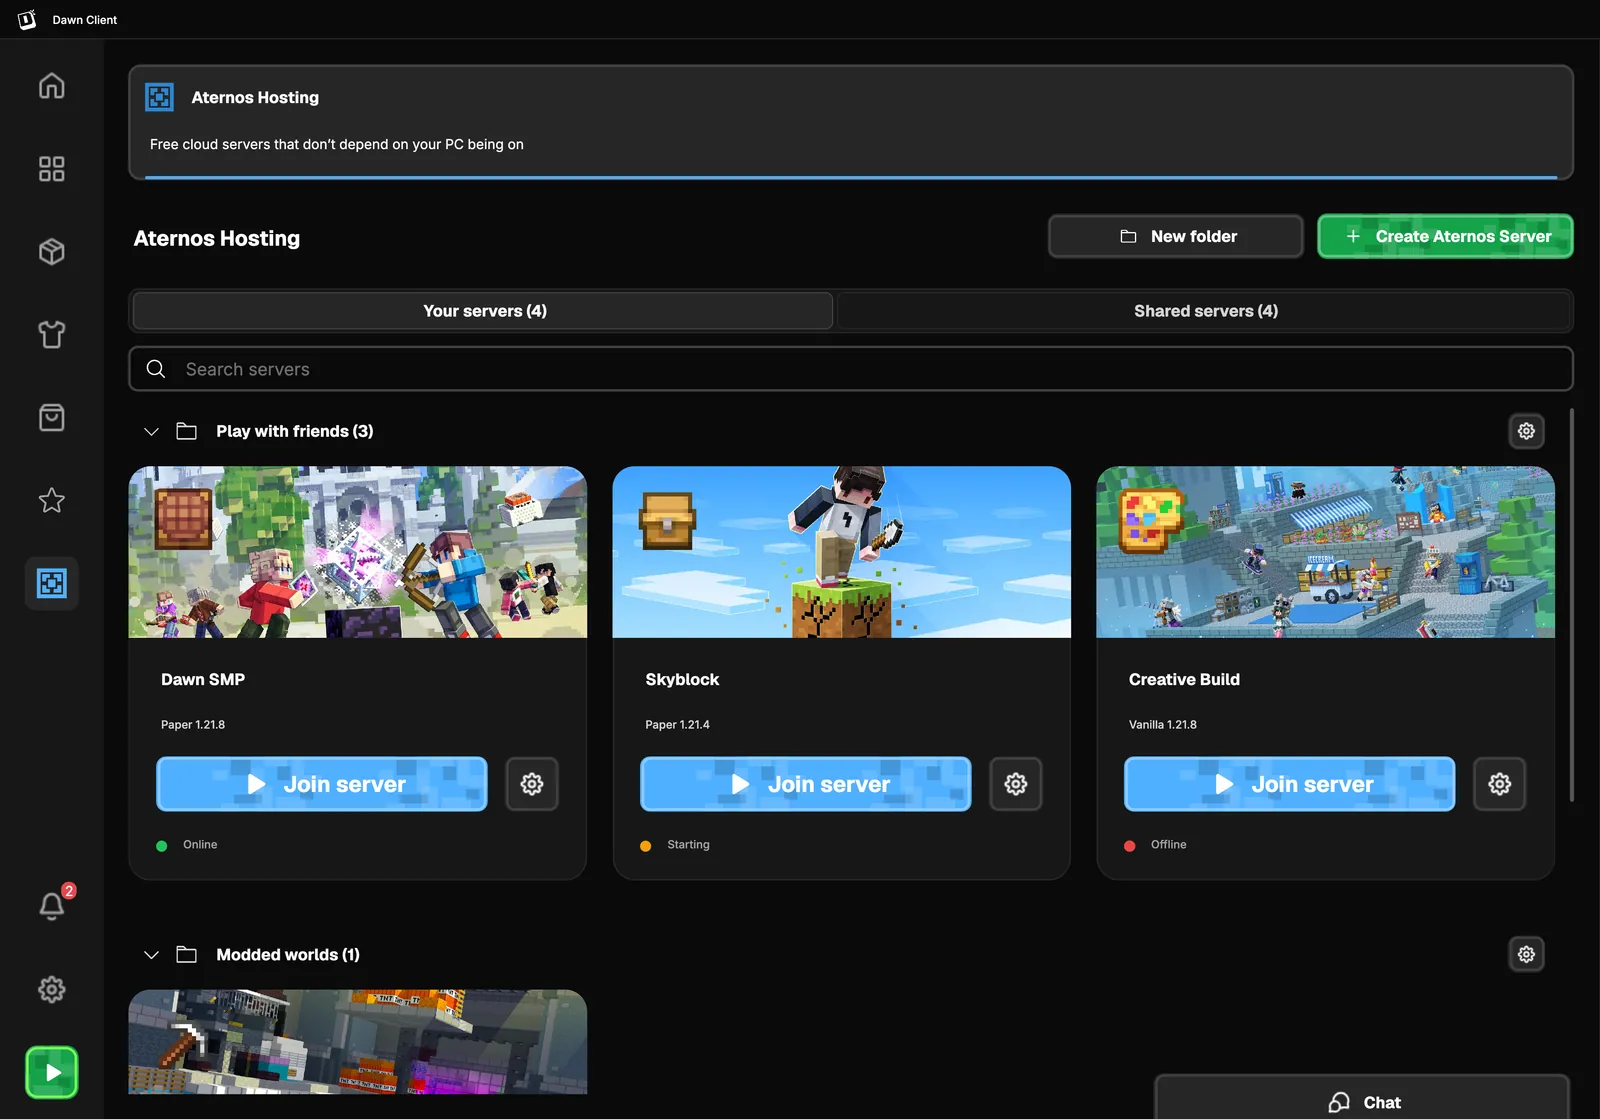
Task: Switch to Your servers tab
Action: (484, 311)
